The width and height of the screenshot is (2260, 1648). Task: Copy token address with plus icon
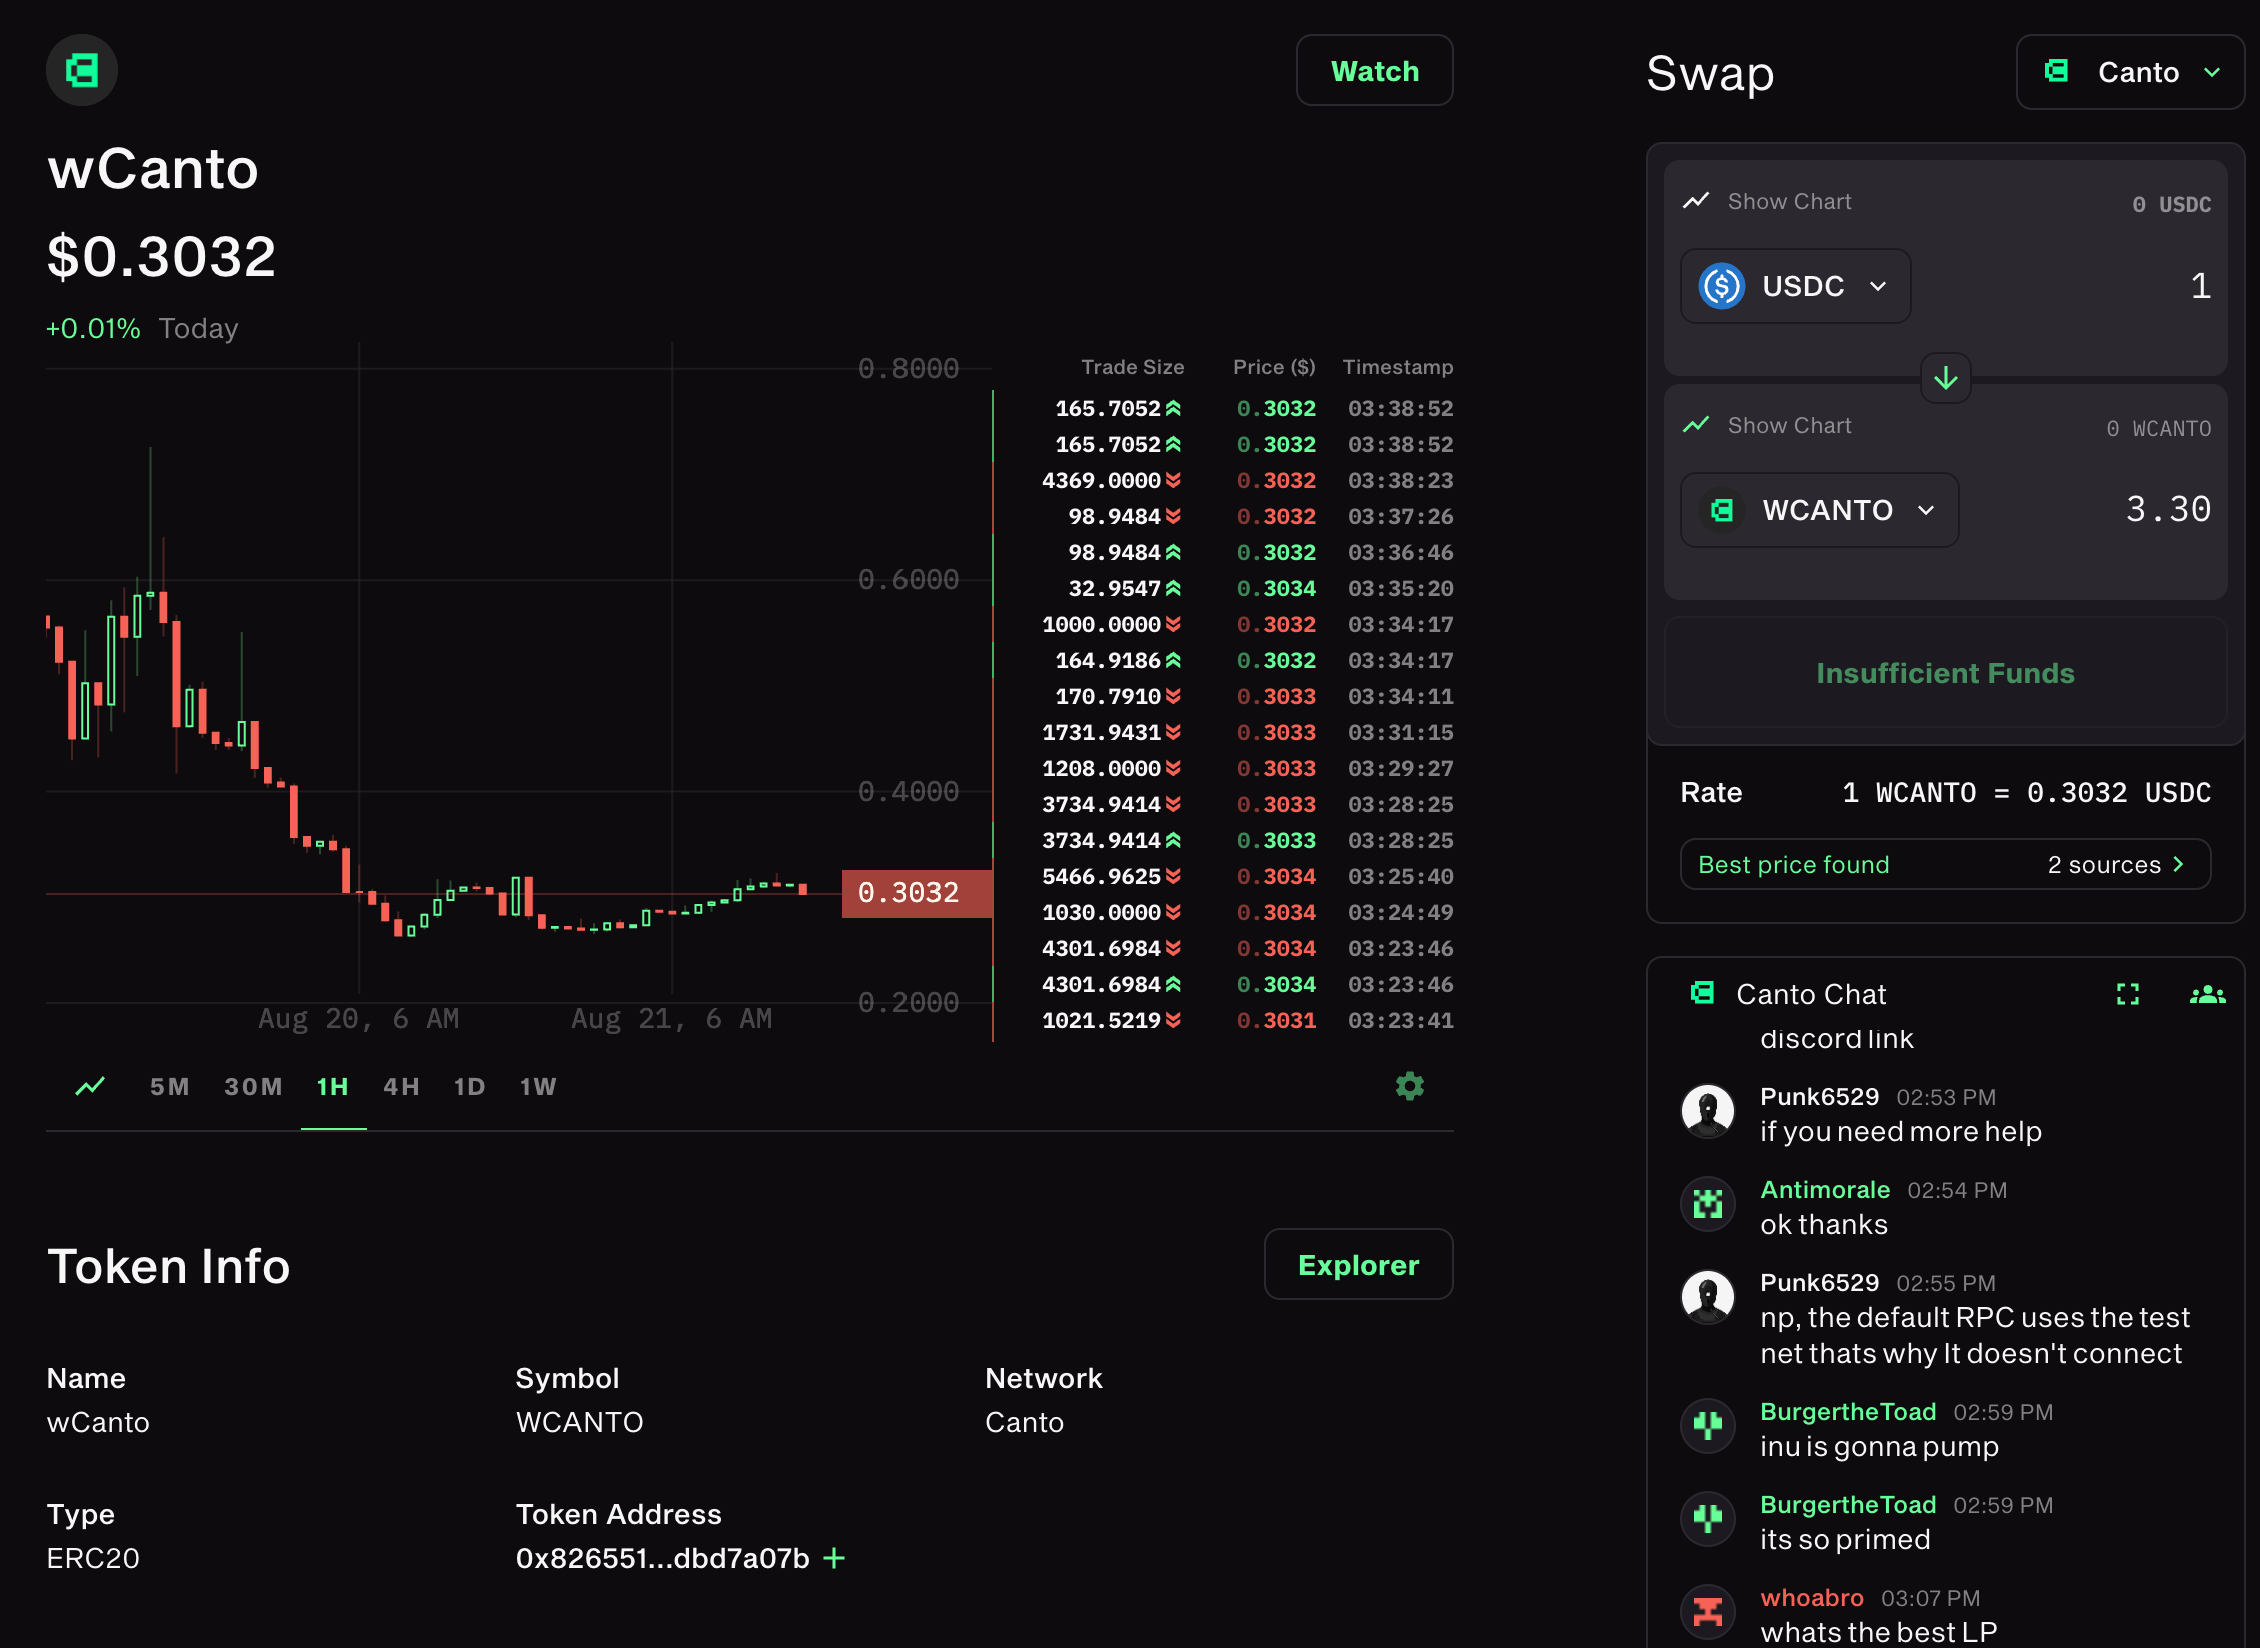(834, 1558)
